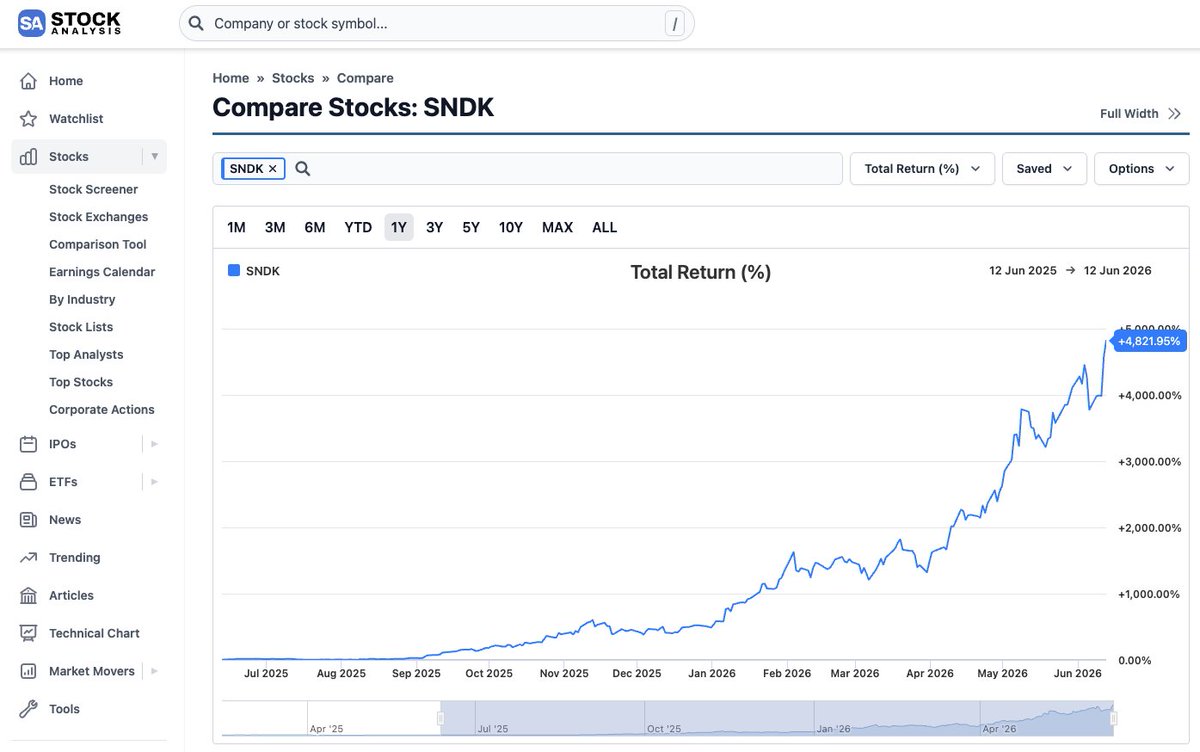Toggle SNDK series in the chart legend

(254, 271)
